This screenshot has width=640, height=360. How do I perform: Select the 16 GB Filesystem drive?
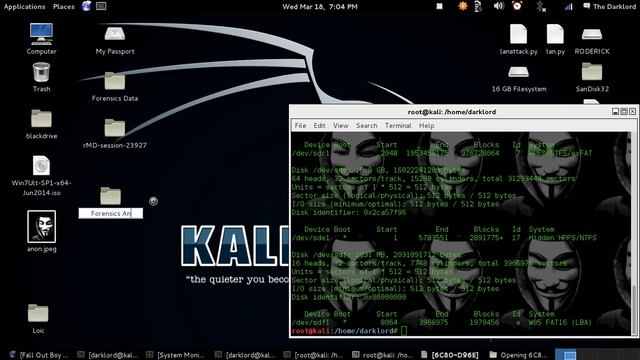click(518, 73)
